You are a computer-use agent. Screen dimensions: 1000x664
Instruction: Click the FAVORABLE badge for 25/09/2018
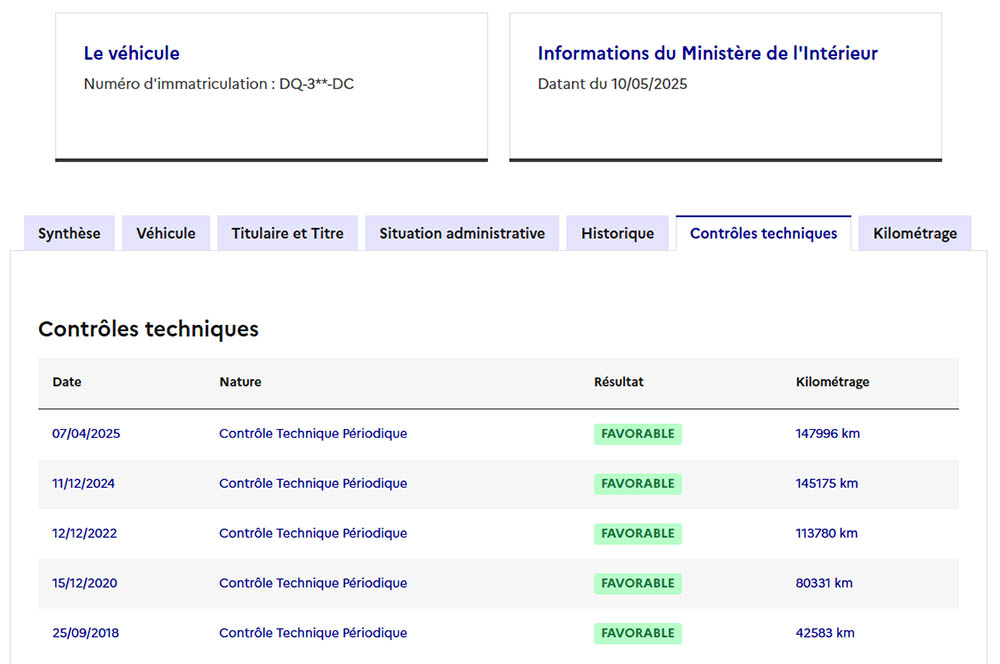pyautogui.click(x=637, y=633)
